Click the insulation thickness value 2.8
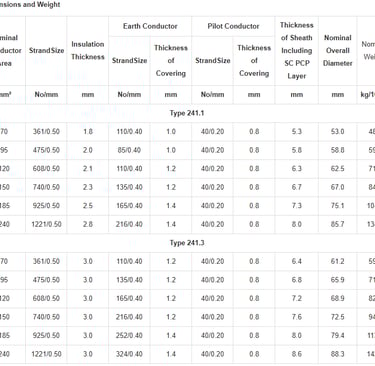 (x=88, y=224)
